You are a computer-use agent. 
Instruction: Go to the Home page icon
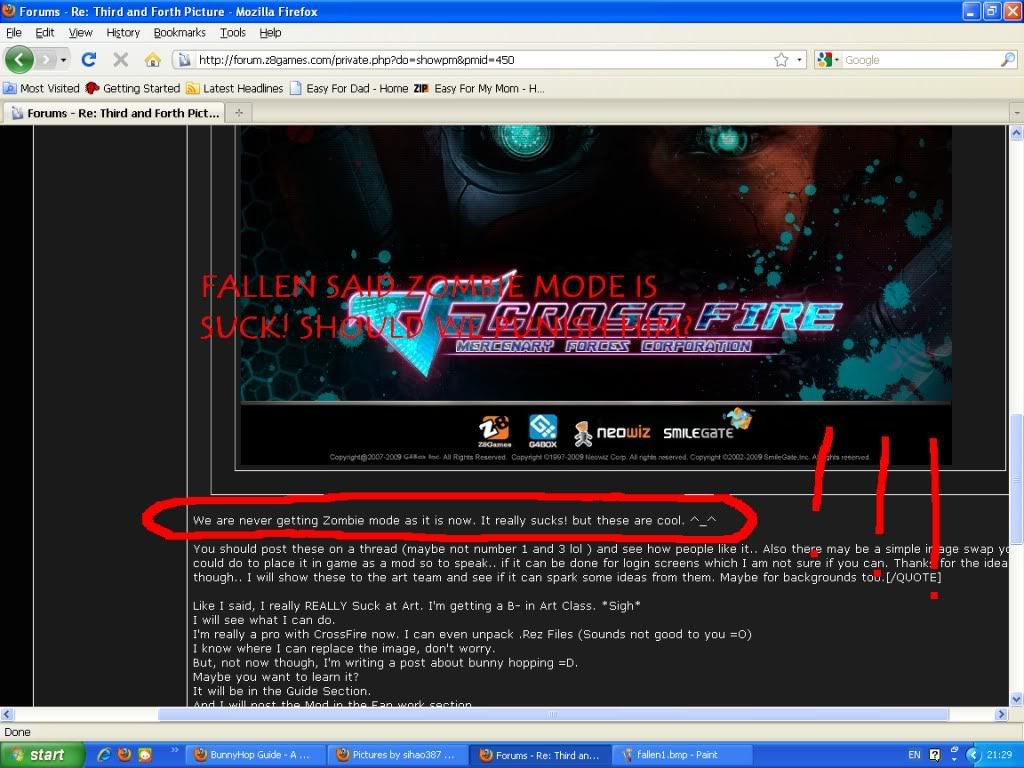coord(152,60)
